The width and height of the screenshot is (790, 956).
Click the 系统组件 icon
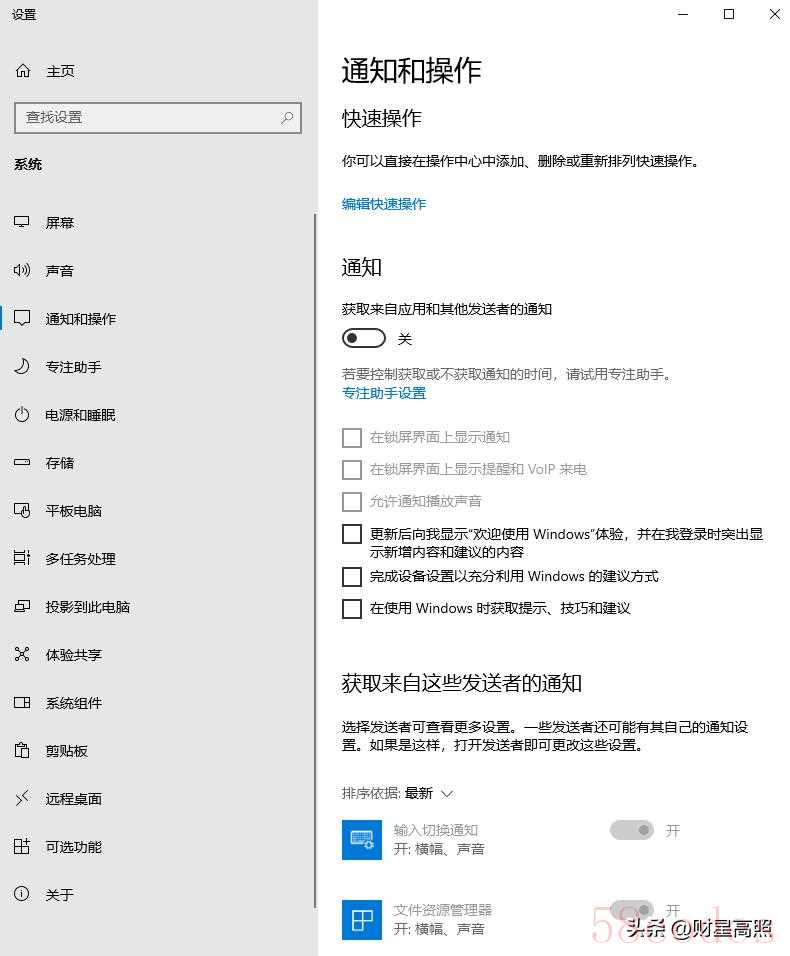22,702
